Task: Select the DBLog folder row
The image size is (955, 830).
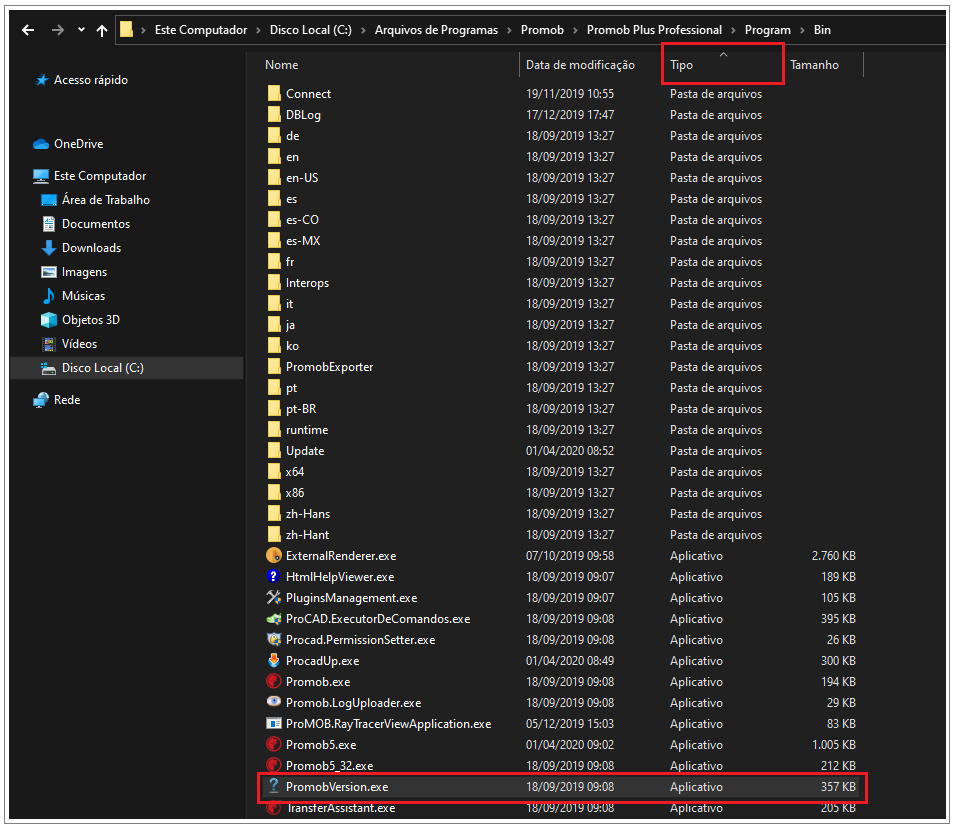Action: (x=560, y=114)
